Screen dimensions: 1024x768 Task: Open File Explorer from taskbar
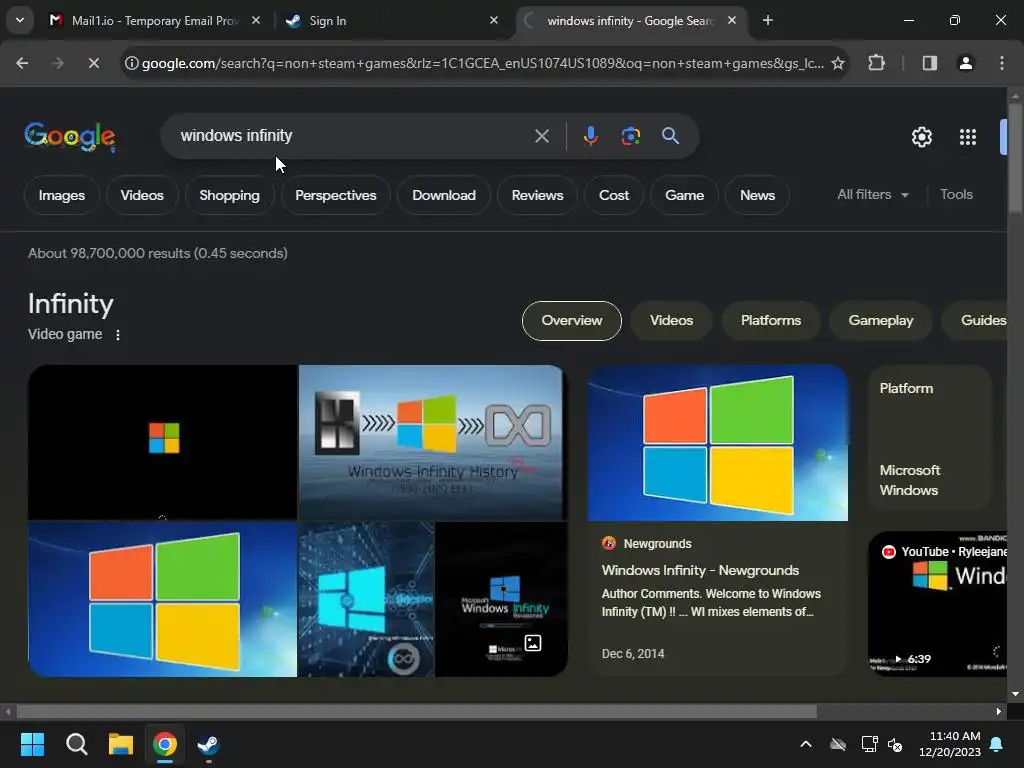pyautogui.click(x=121, y=744)
